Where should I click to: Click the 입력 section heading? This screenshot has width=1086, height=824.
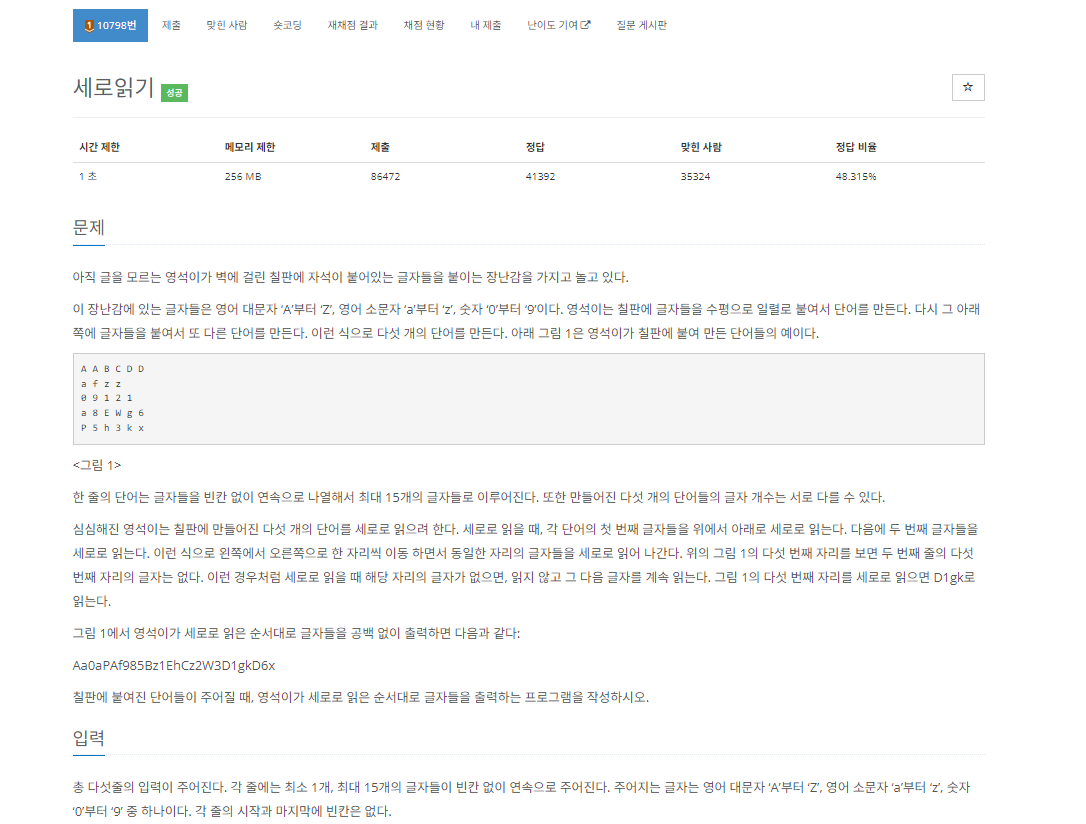[89, 738]
